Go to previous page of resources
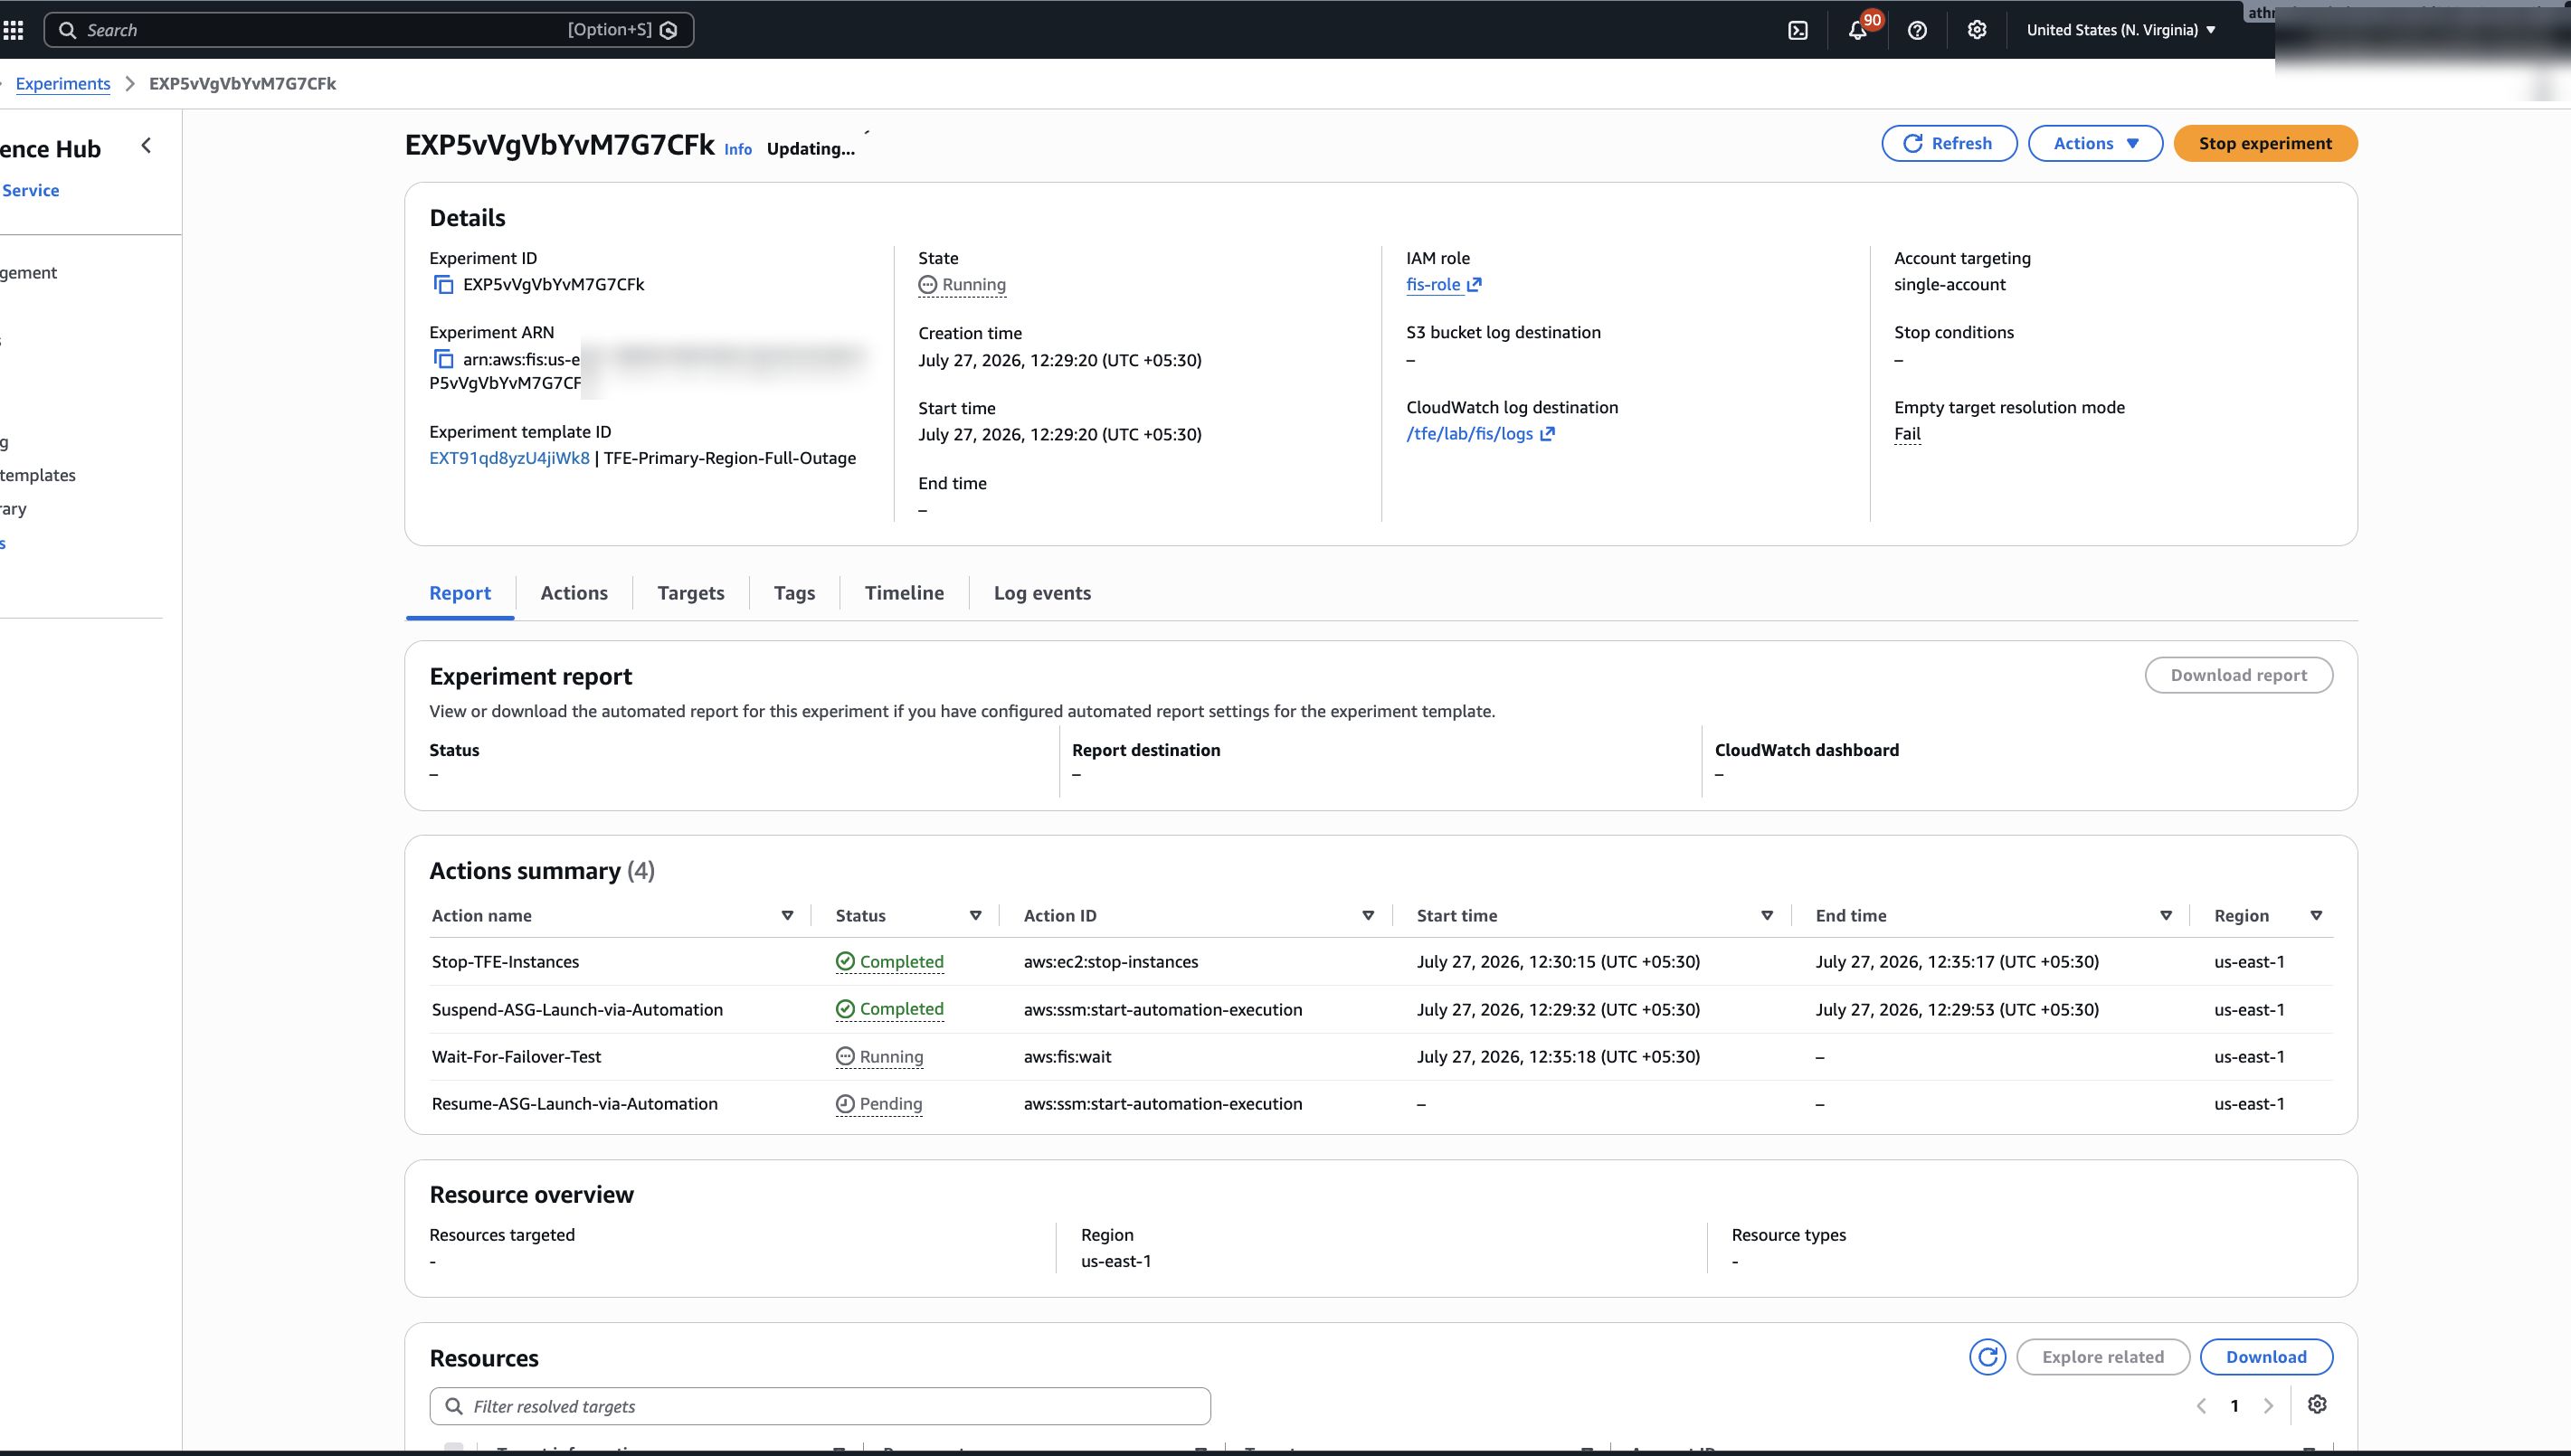 point(2201,1406)
